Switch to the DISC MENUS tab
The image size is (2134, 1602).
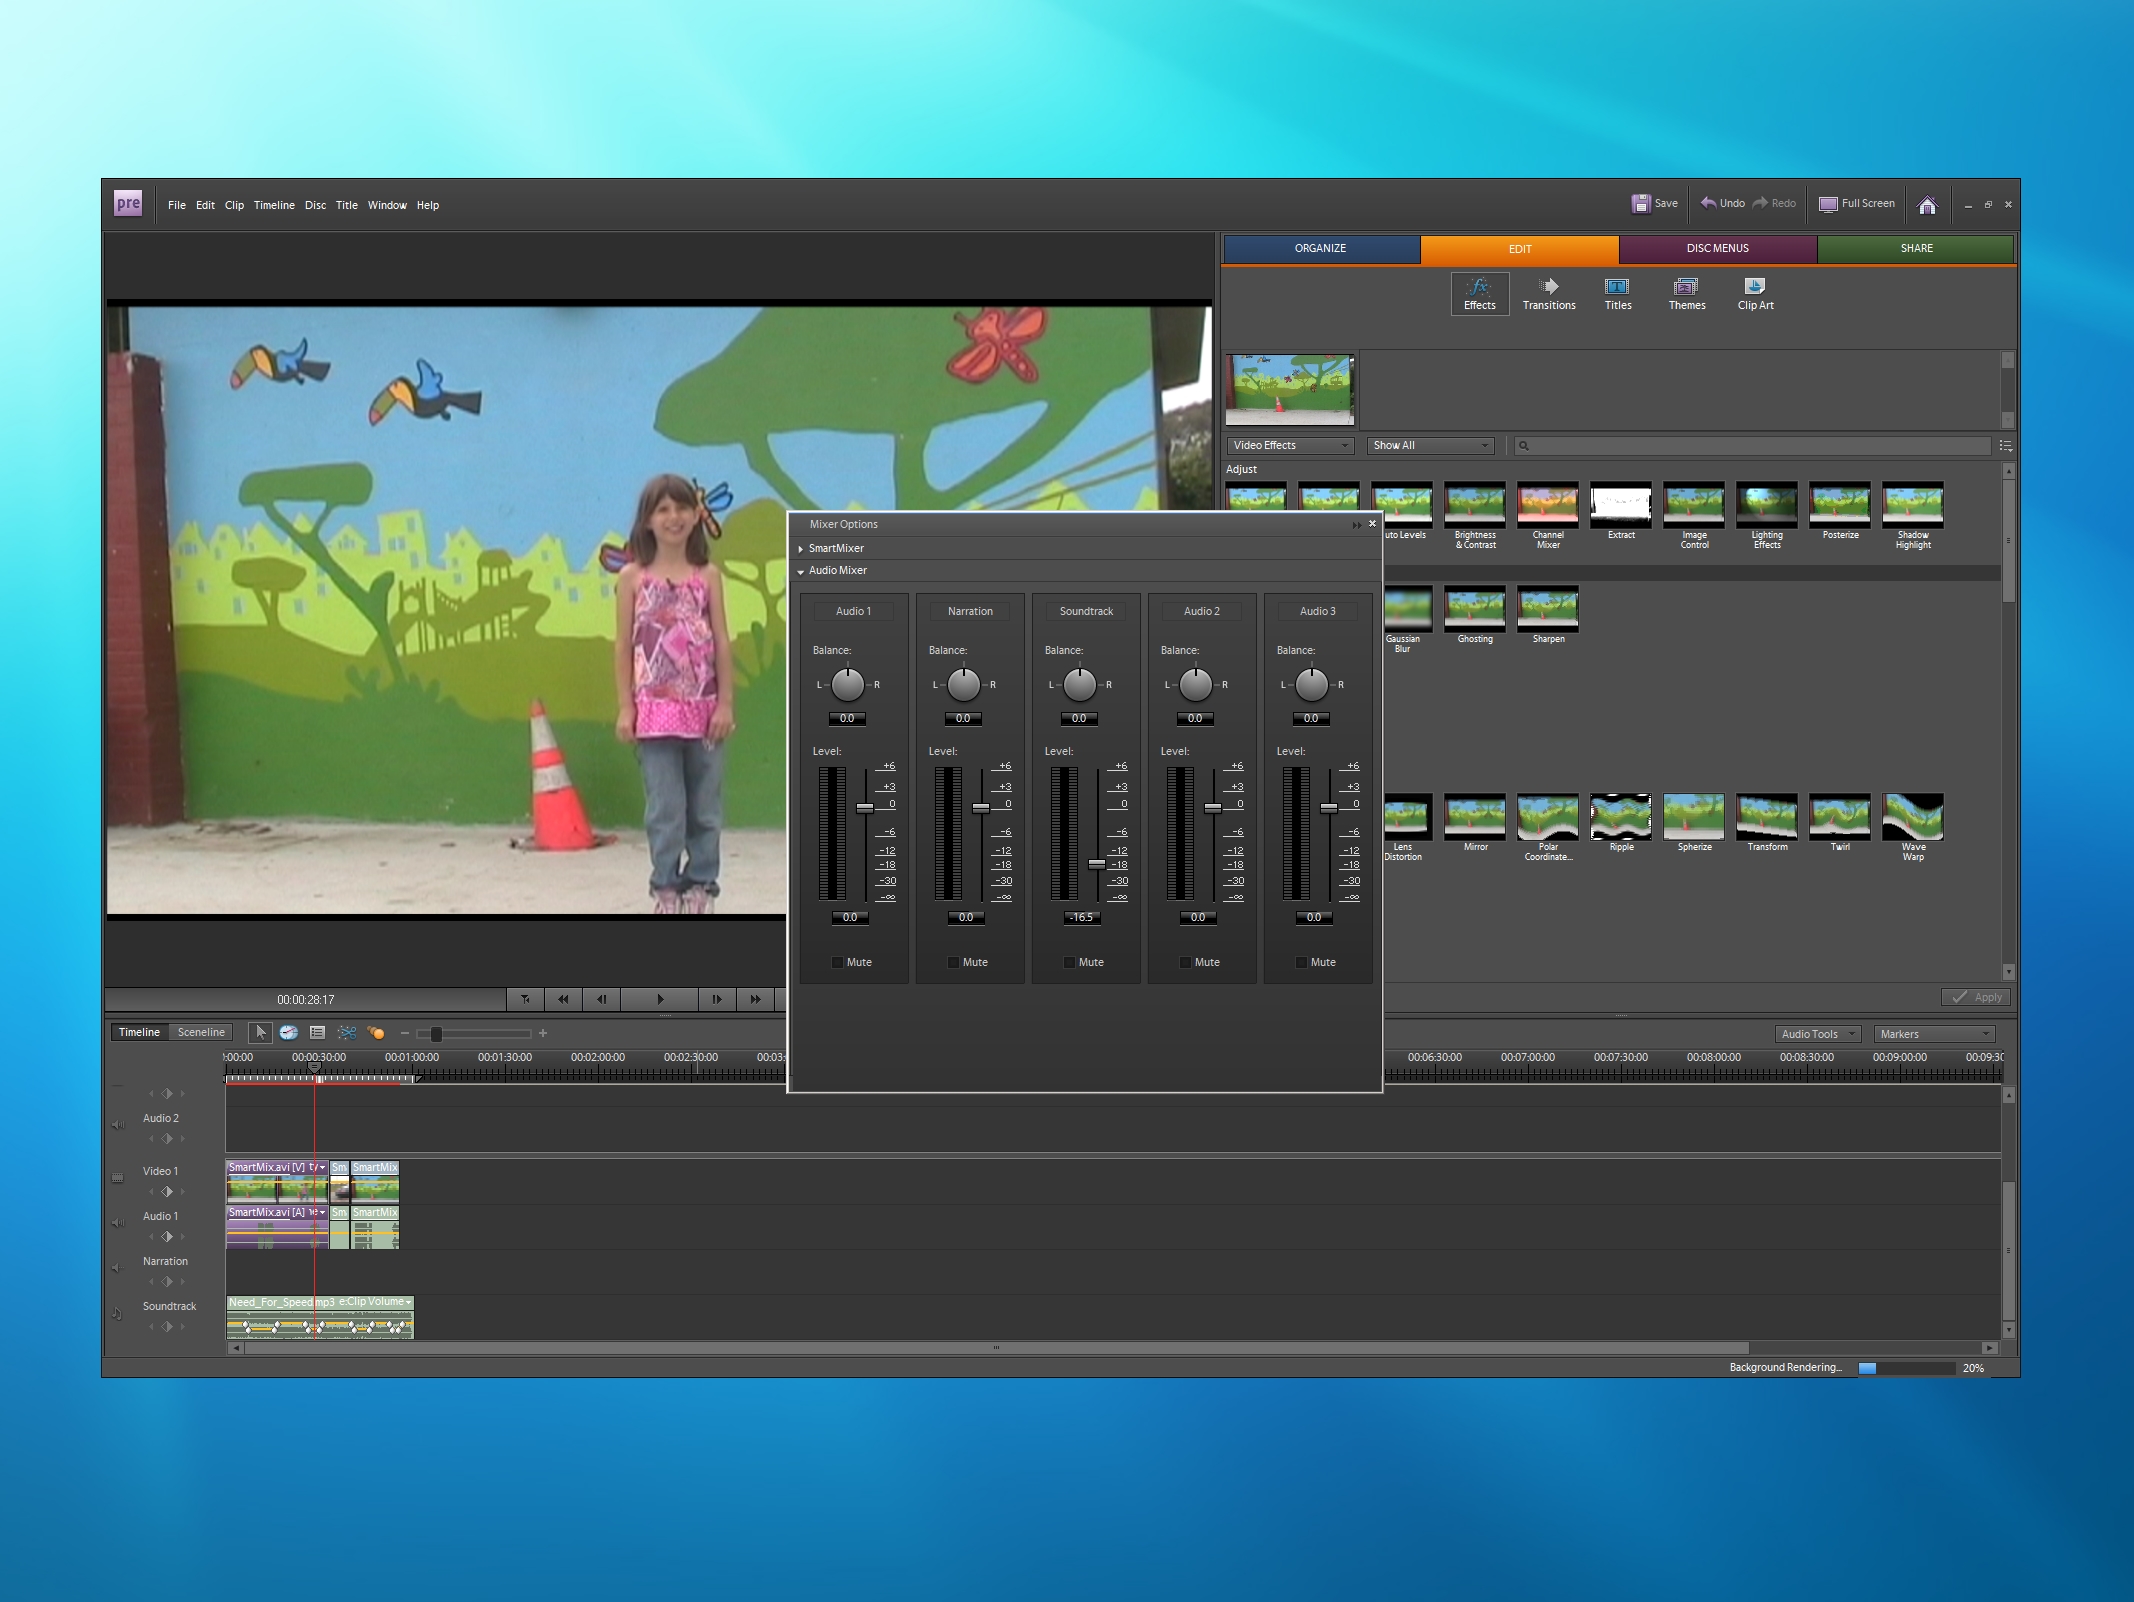1718,249
